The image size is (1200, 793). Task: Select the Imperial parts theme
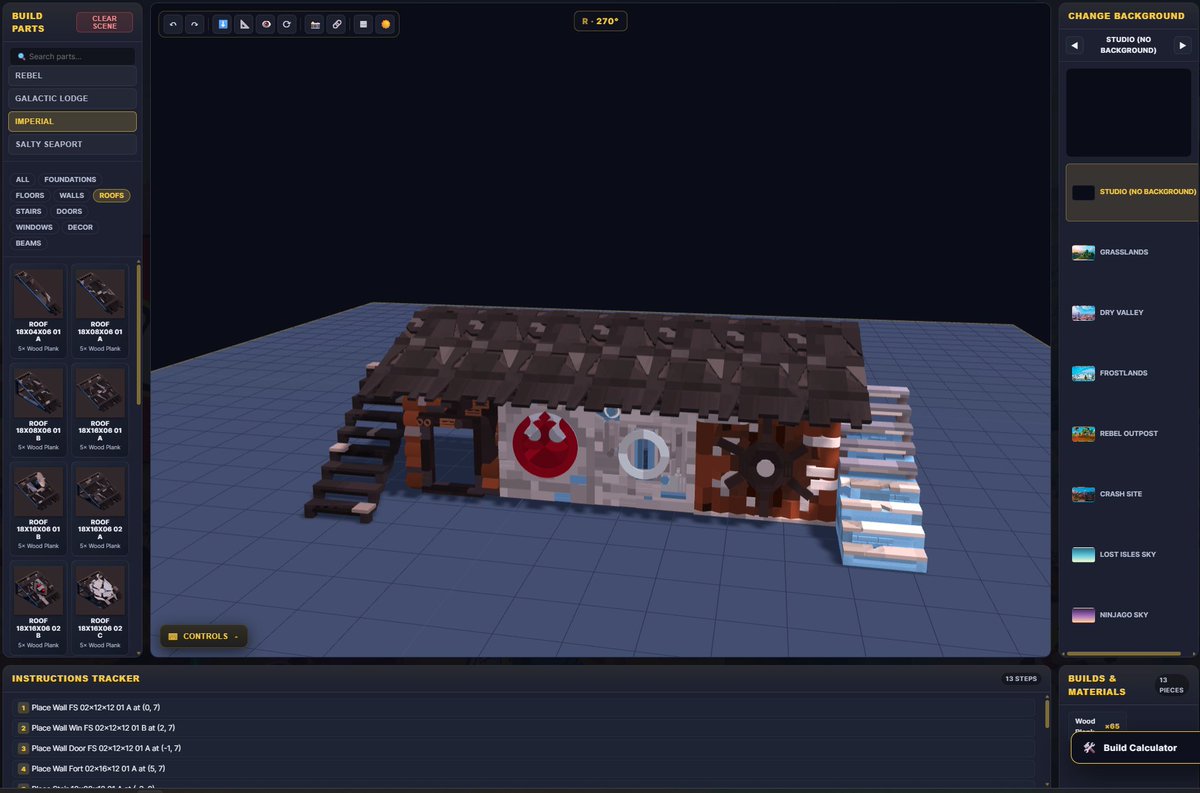click(x=72, y=121)
